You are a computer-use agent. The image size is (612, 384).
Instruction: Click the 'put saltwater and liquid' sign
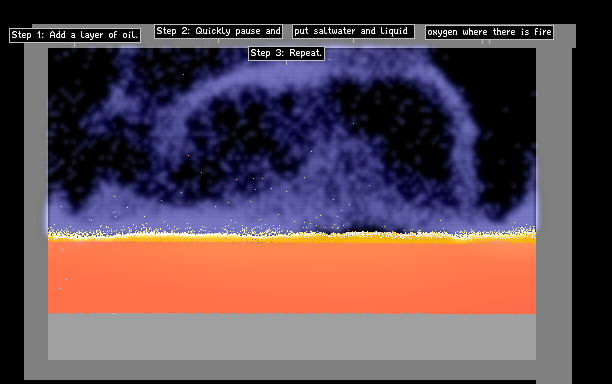click(x=353, y=31)
